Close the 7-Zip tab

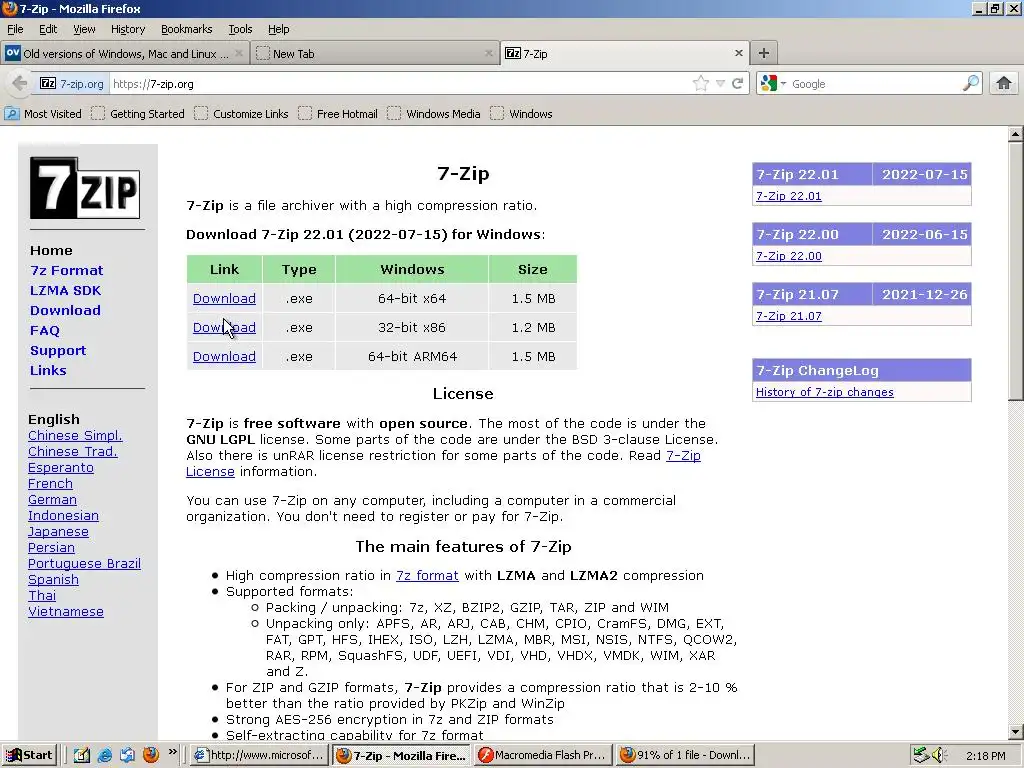coord(739,53)
